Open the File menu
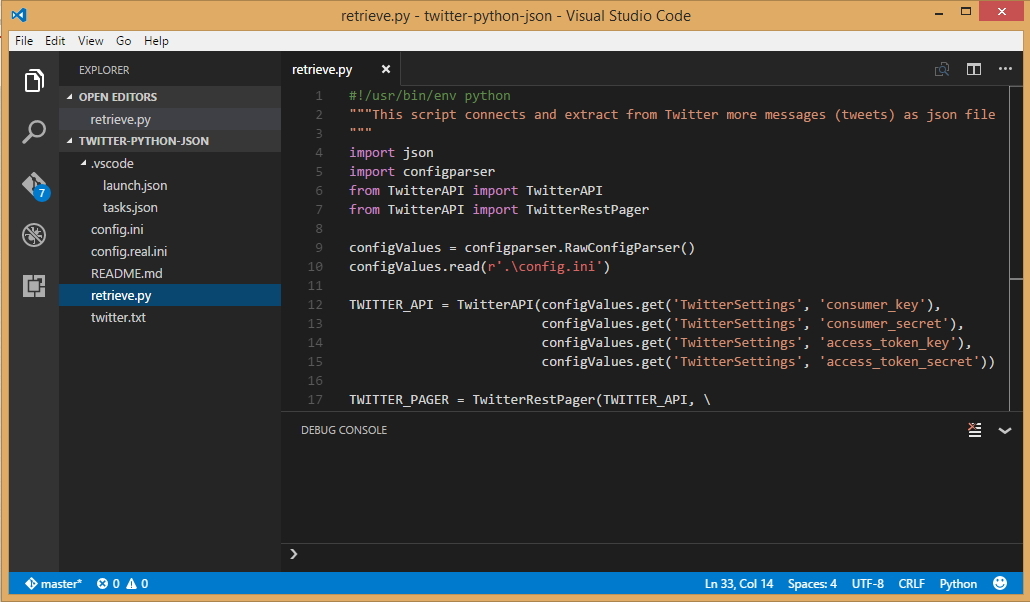This screenshot has height=602, width=1030. click(23, 41)
